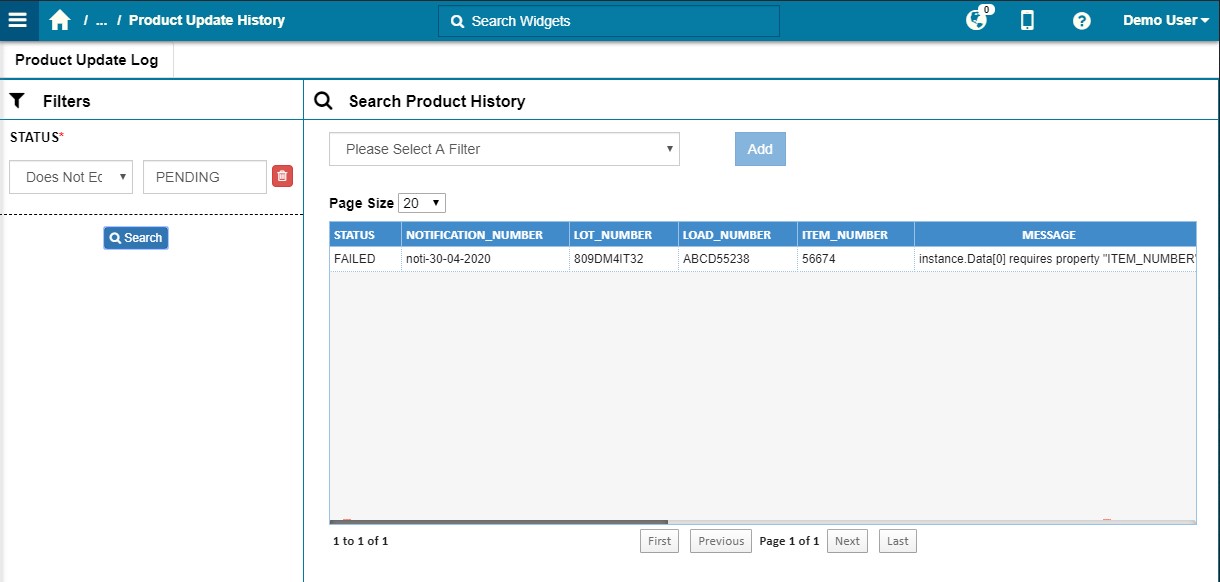The width and height of the screenshot is (1220, 582).
Task: Open the Please Select A Filter dropdown
Action: click(503, 148)
